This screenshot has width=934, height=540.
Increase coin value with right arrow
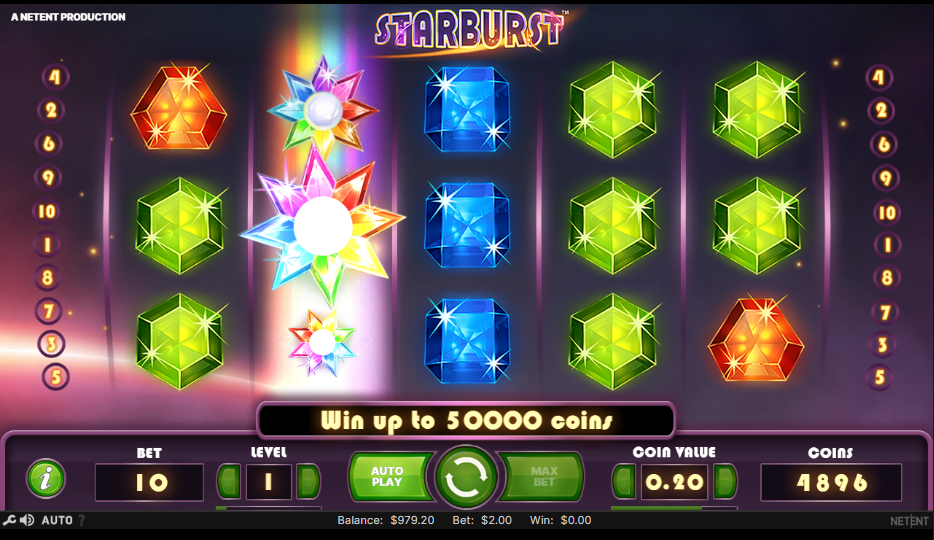tap(725, 481)
